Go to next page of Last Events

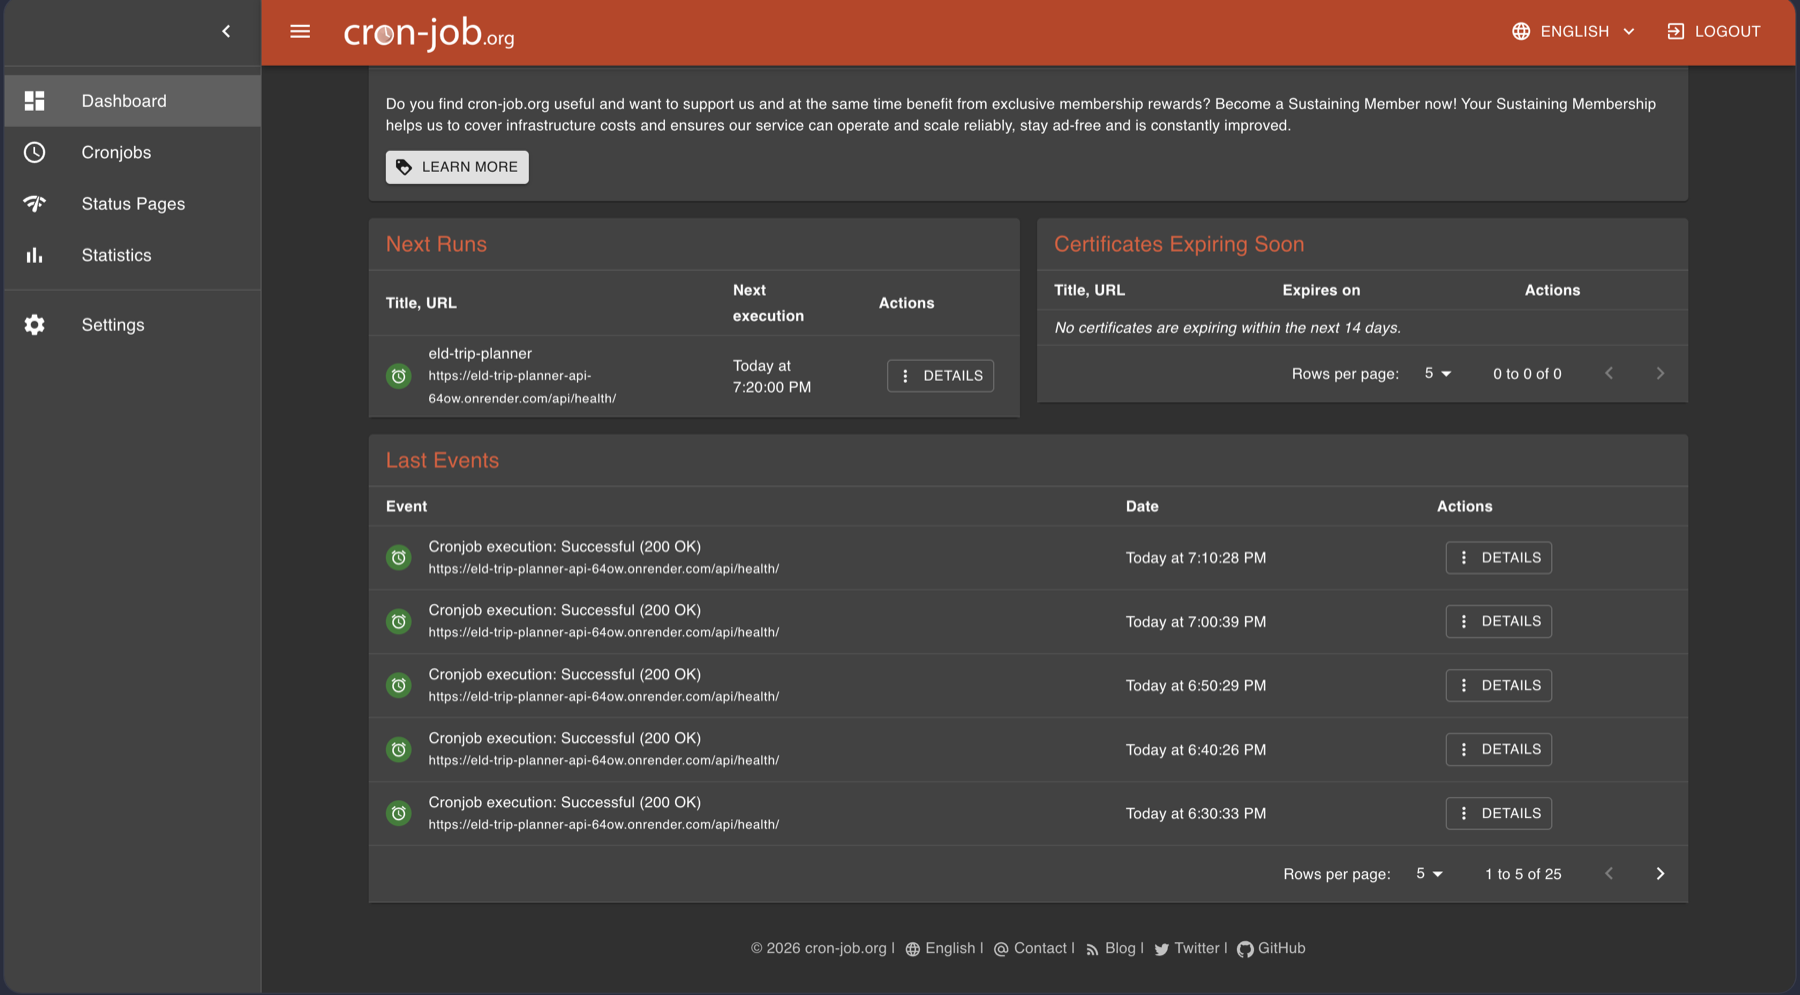tap(1660, 874)
